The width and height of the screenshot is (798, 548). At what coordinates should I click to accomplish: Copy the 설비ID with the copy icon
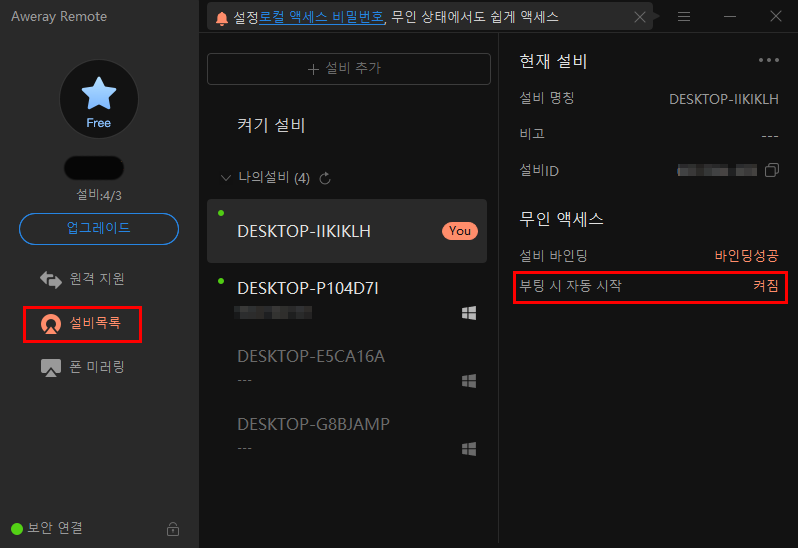tap(772, 170)
